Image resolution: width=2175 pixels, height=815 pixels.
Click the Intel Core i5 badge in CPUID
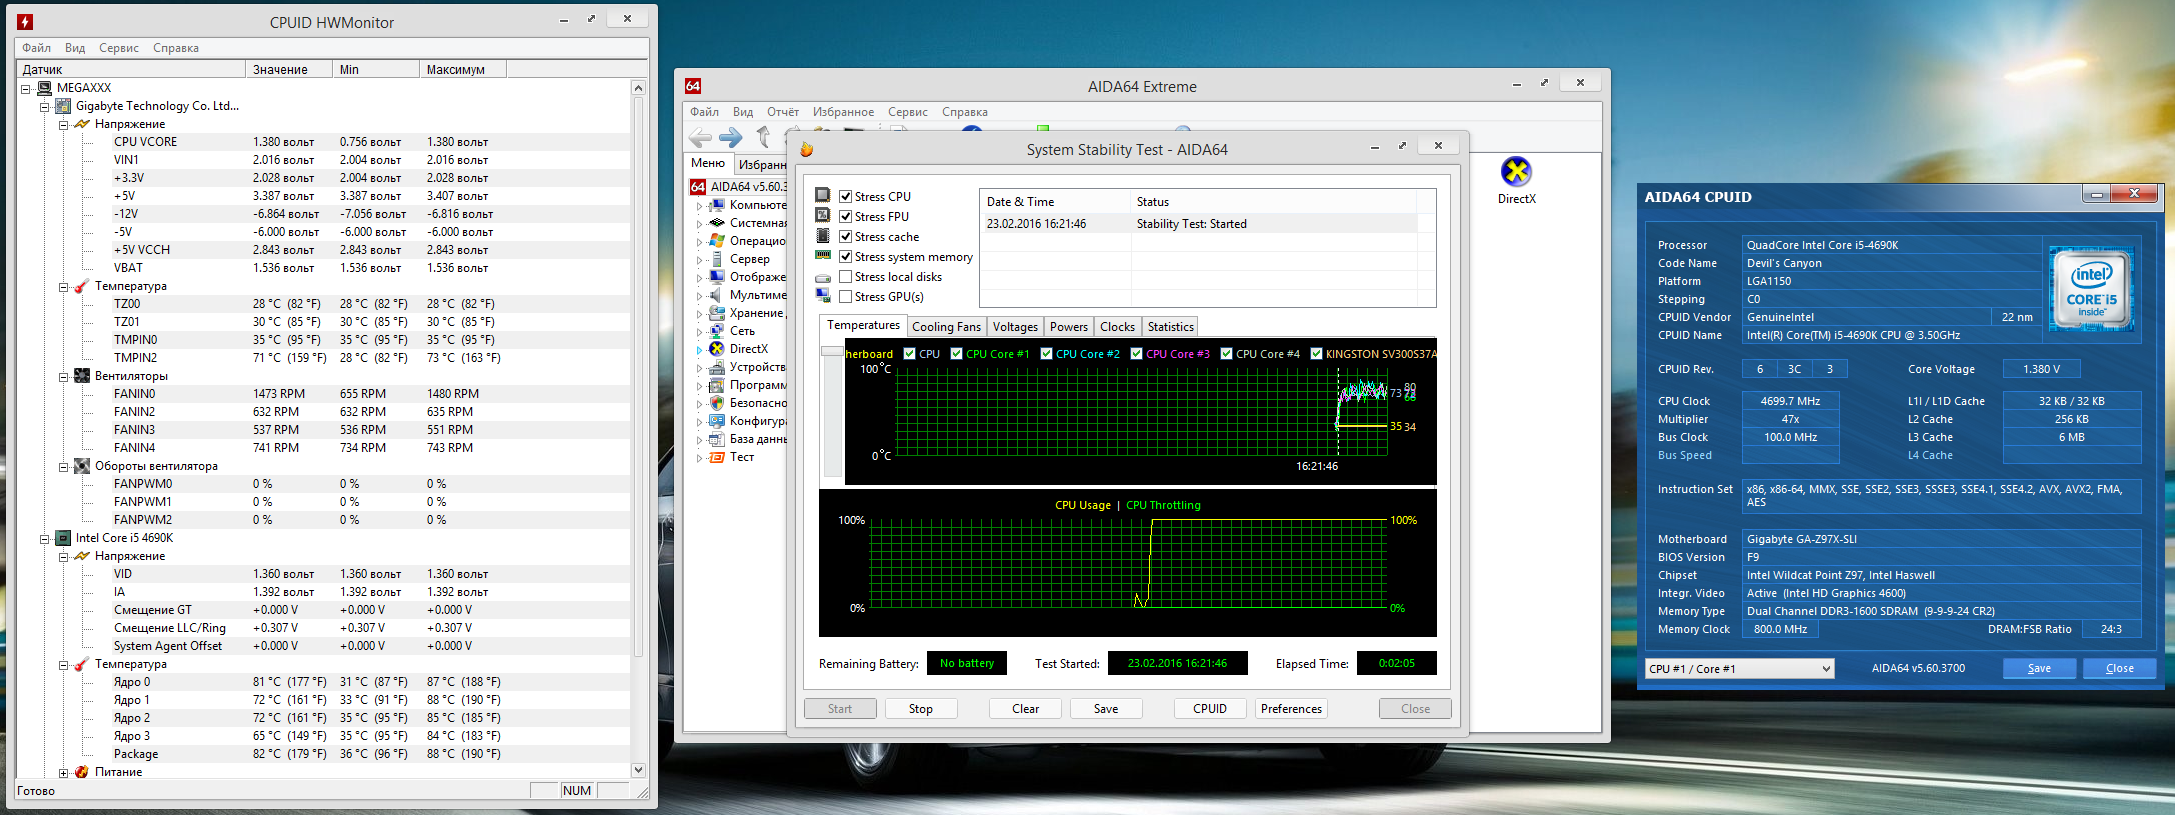(2091, 289)
